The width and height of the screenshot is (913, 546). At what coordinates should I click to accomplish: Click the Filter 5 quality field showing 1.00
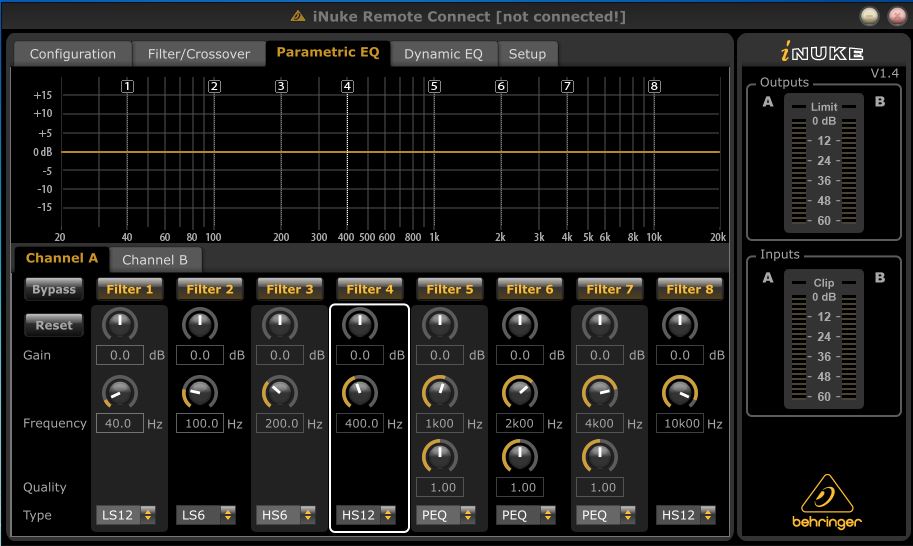point(440,487)
